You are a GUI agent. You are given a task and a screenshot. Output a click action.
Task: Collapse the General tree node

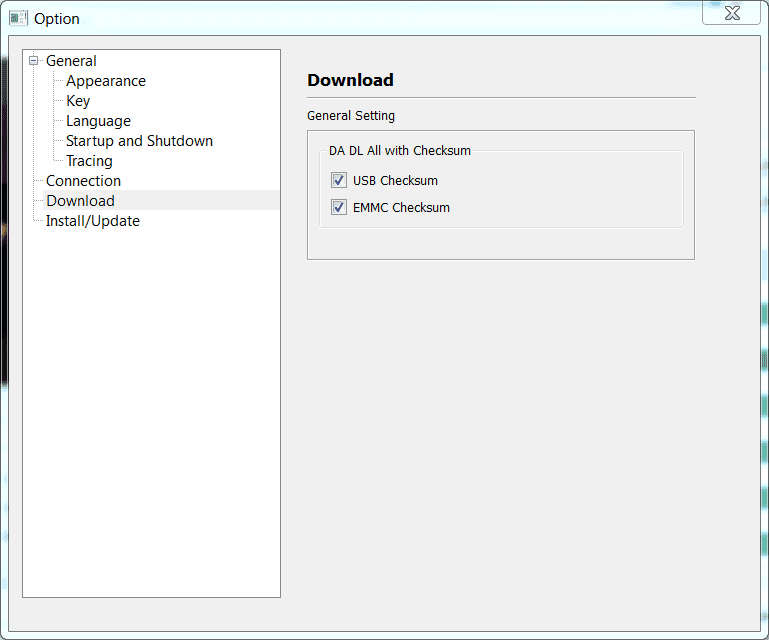pyautogui.click(x=33, y=61)
